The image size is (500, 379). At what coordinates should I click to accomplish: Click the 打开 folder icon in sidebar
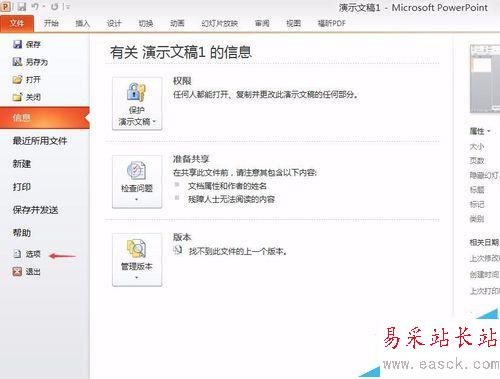[x=17, y=79]
